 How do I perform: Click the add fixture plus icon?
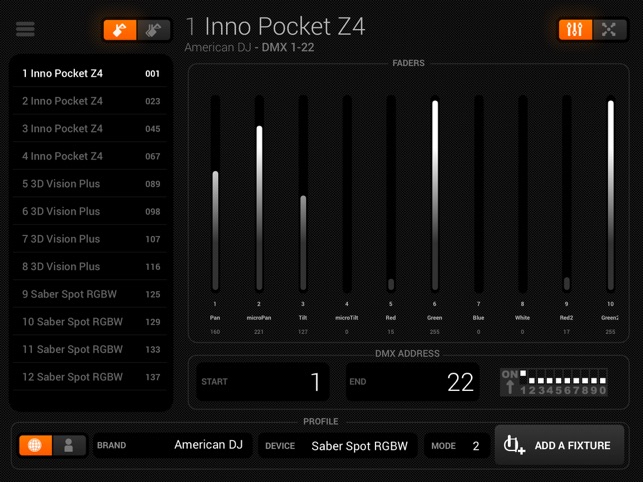[514, 445]
